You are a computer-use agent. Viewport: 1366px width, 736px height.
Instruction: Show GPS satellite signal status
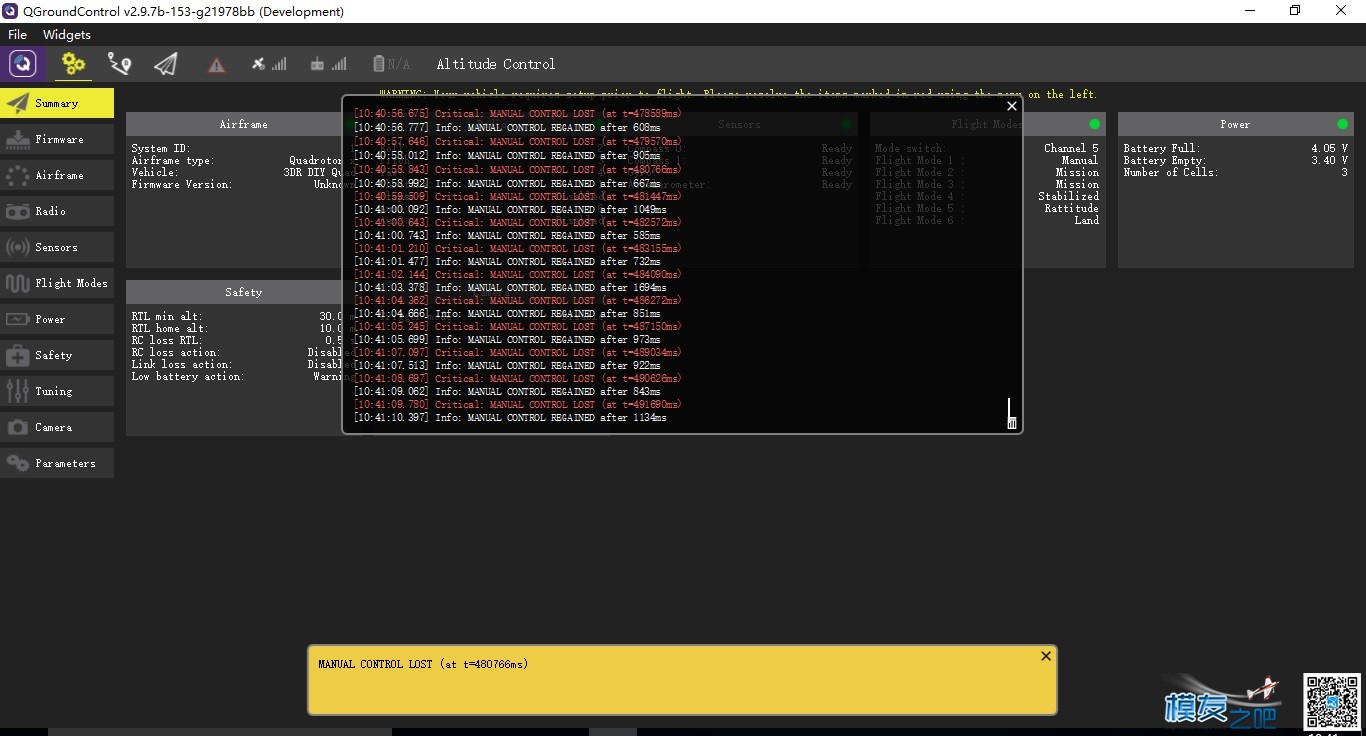[268, 64]
